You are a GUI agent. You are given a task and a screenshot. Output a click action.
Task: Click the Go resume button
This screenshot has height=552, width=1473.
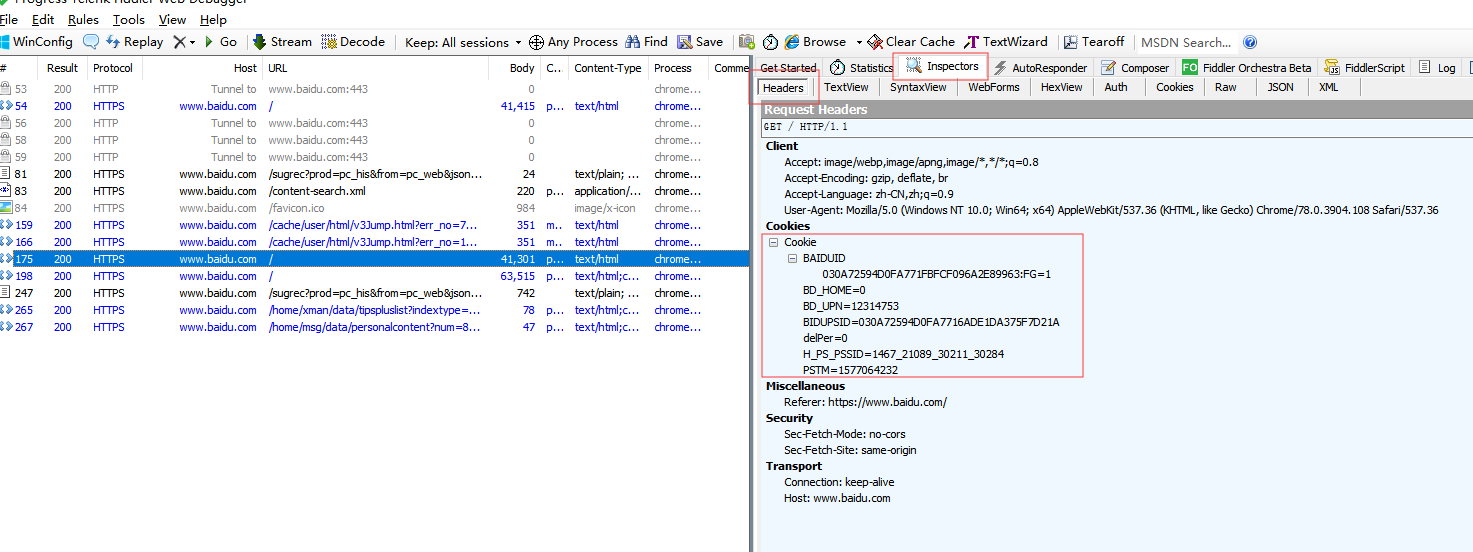coord(221,42)
